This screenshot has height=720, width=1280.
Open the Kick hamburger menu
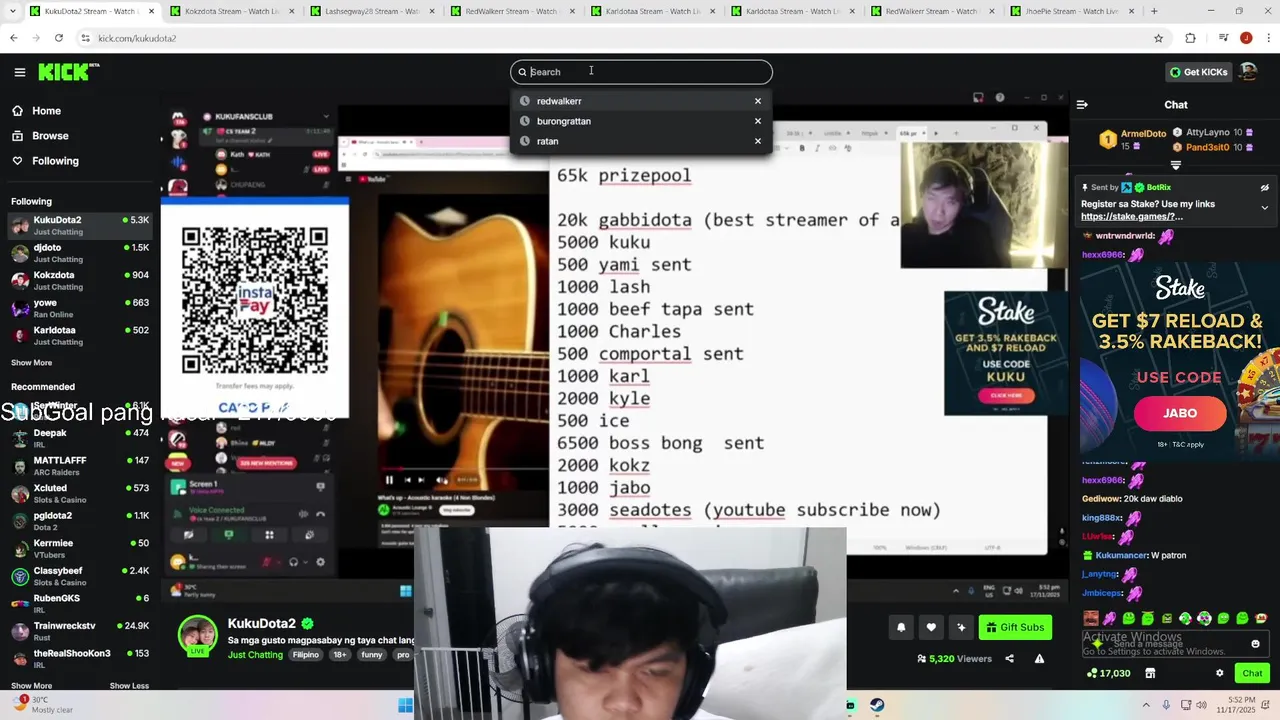[x=20, y=72]
